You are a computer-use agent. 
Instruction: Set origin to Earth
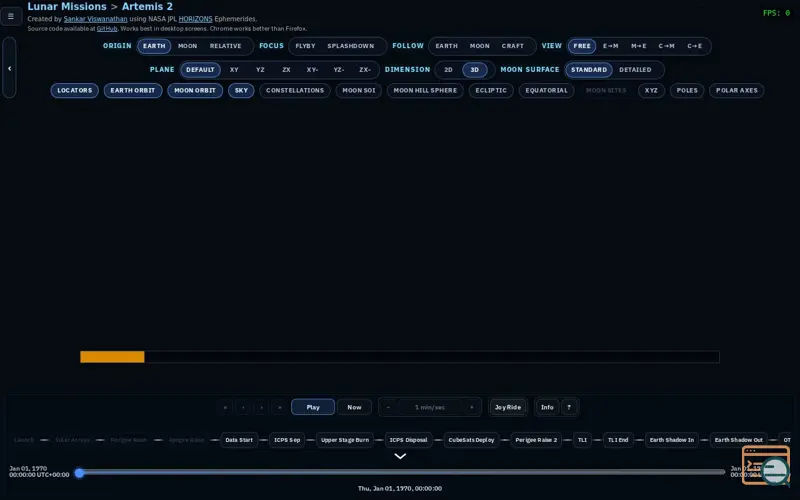point(154,46)
